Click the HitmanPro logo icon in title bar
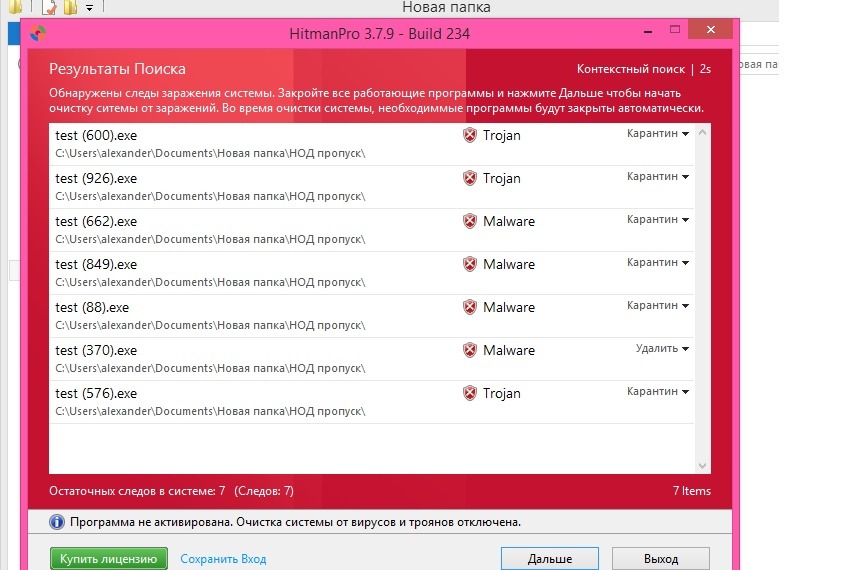Viewport: 864px width, 570px height. point(38,34)
